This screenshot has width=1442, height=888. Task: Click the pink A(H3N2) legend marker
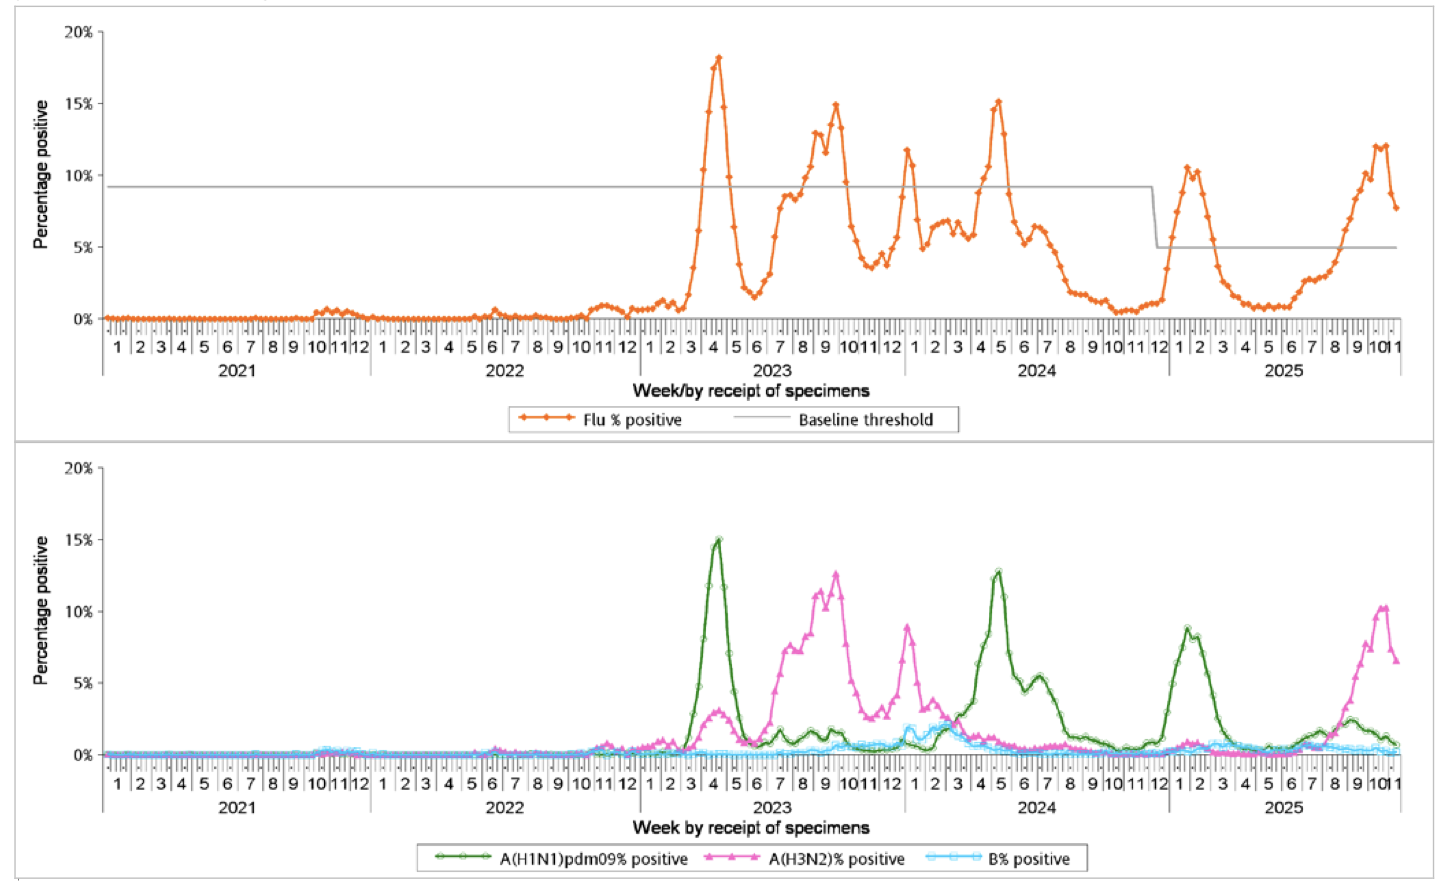click(x=732, y=857)
